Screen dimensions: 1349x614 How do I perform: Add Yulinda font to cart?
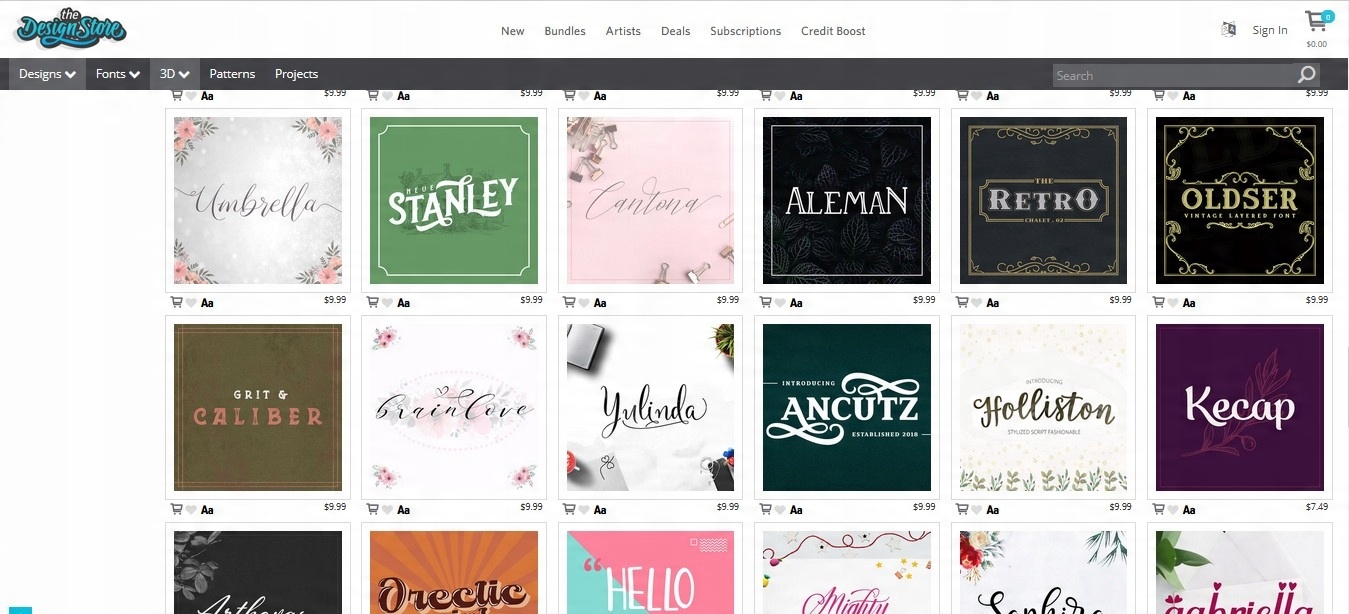click(569, 509)
